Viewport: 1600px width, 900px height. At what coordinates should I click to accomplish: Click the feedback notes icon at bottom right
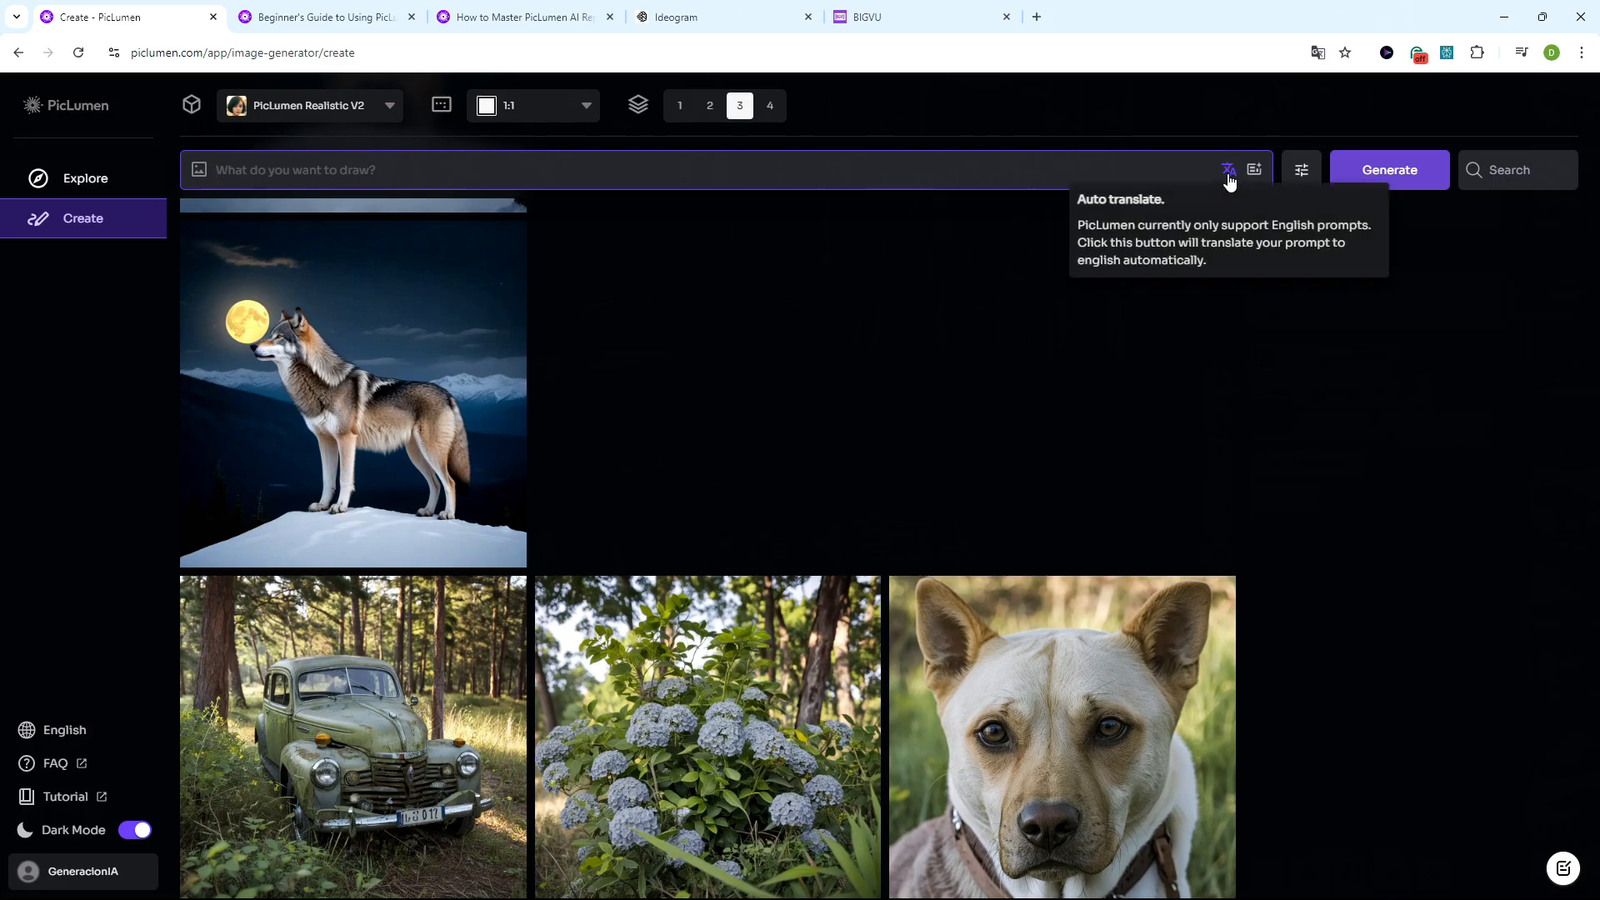point(1563,868)
